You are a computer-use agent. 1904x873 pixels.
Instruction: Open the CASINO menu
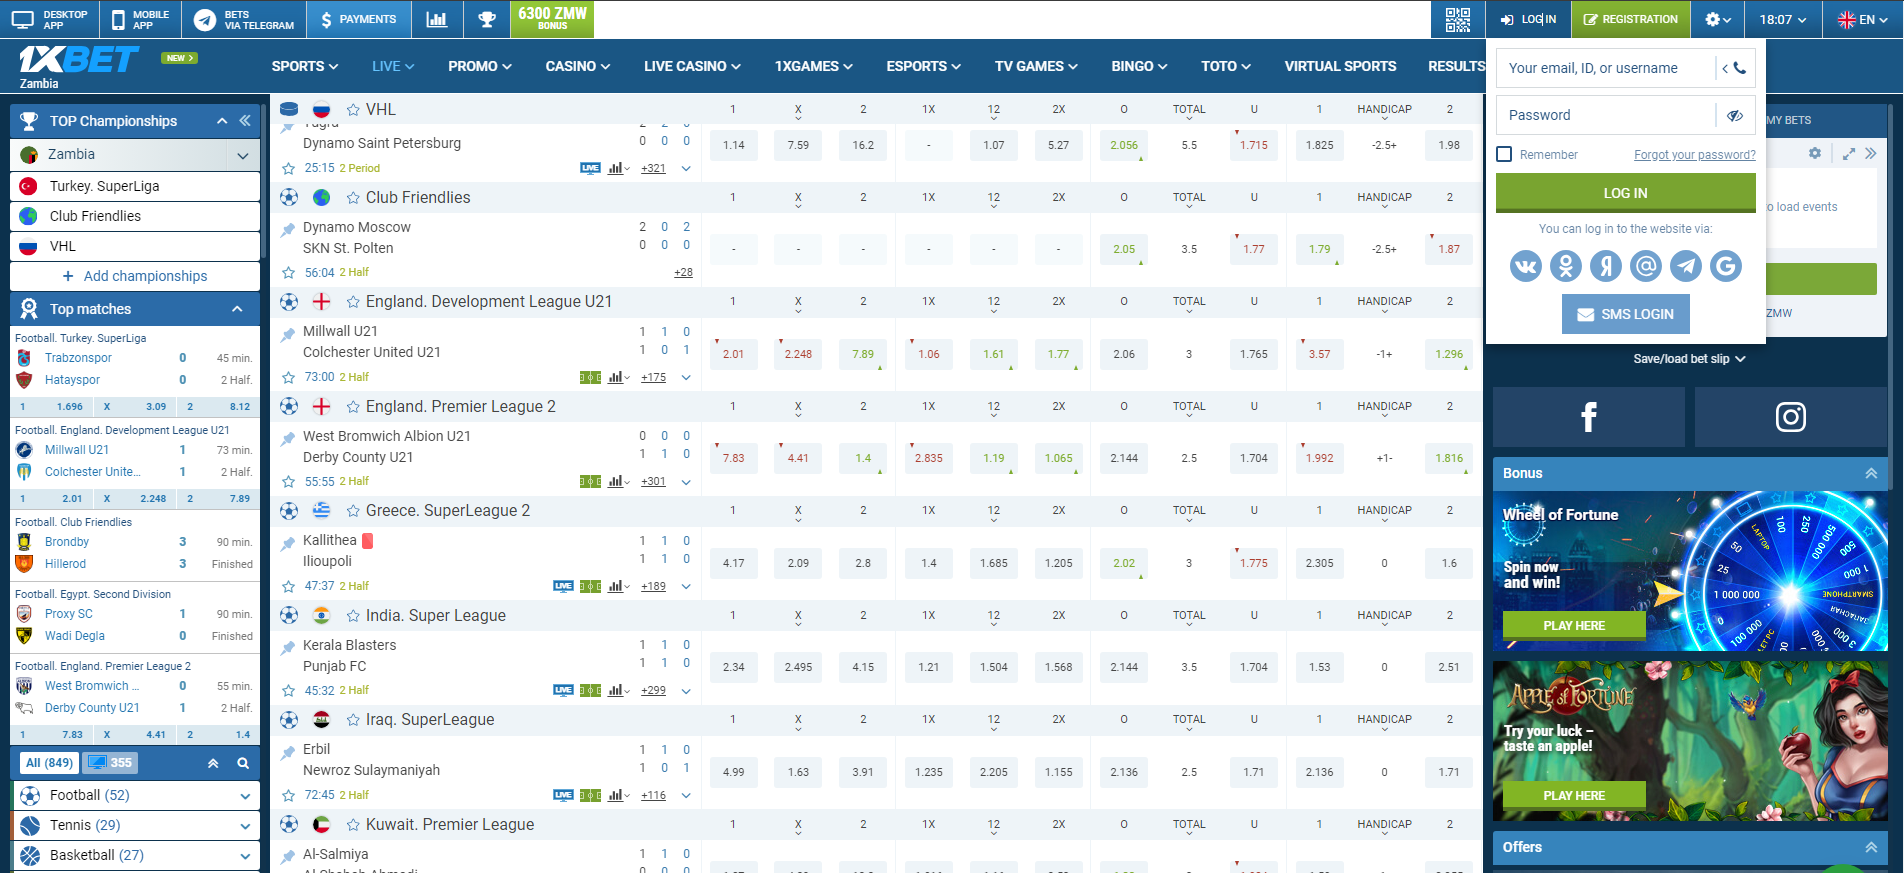click(578, 66)
